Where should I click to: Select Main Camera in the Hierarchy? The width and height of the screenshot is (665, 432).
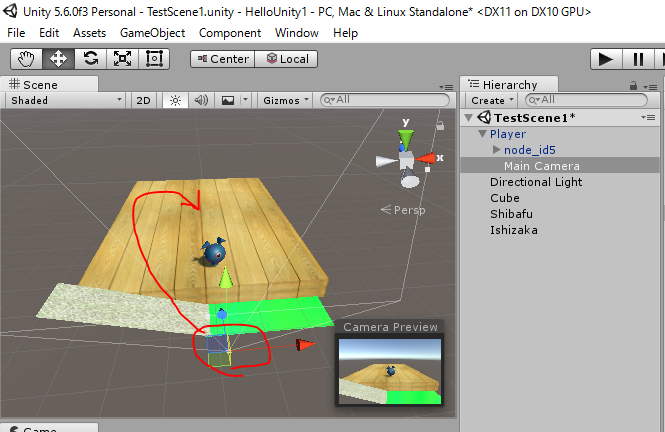point(542,166)
